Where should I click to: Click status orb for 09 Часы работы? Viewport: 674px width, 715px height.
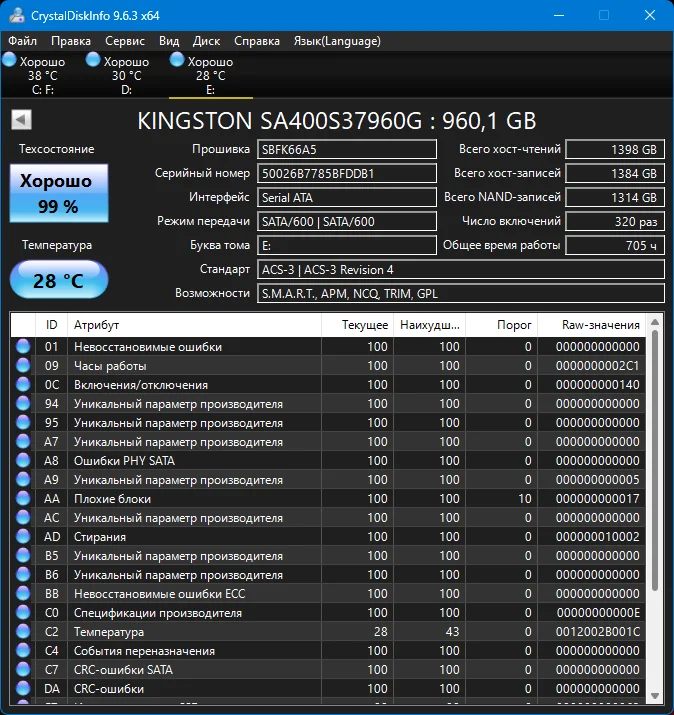tap(23, 366)
